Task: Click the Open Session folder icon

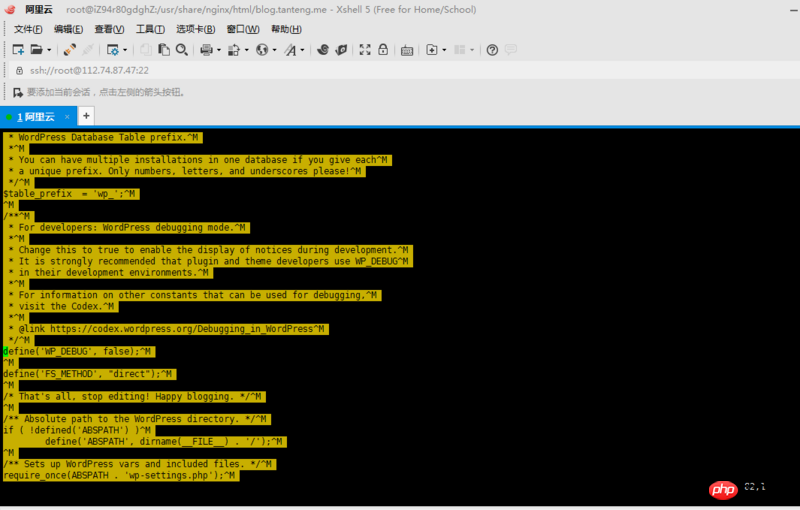Action: (36, 49)
